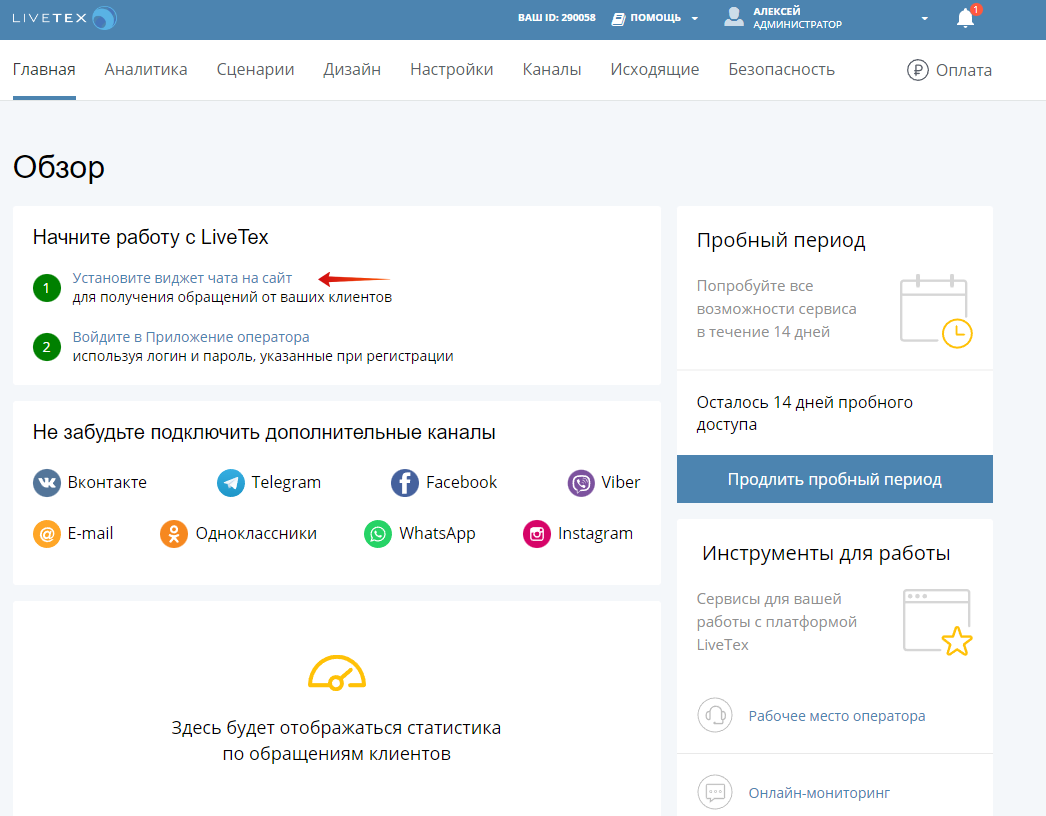
Task: Click the help book icon
Action: pyautogui.click(x=618, y=19)
